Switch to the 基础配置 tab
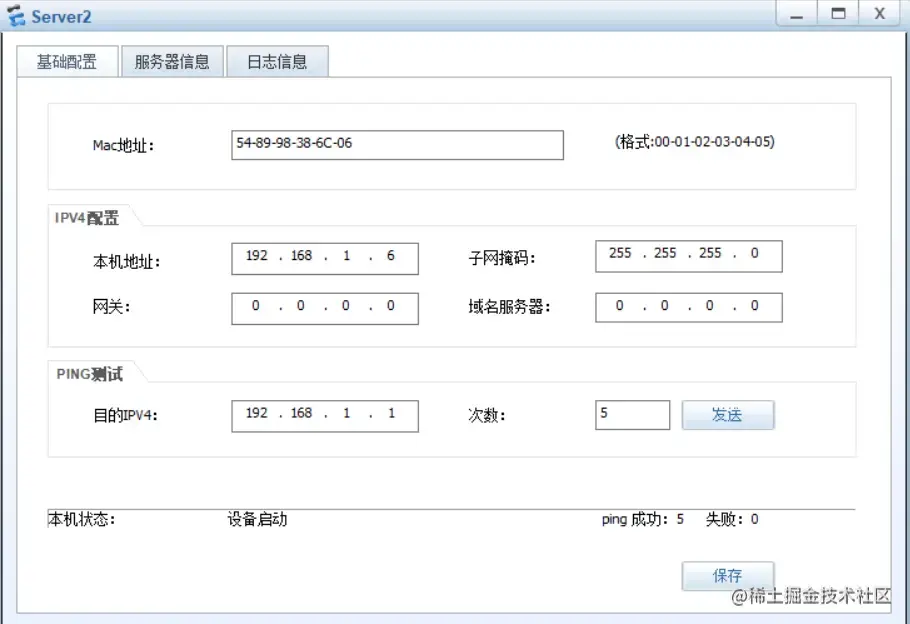This screenshot has width=910, height=624. pos(67,62)
